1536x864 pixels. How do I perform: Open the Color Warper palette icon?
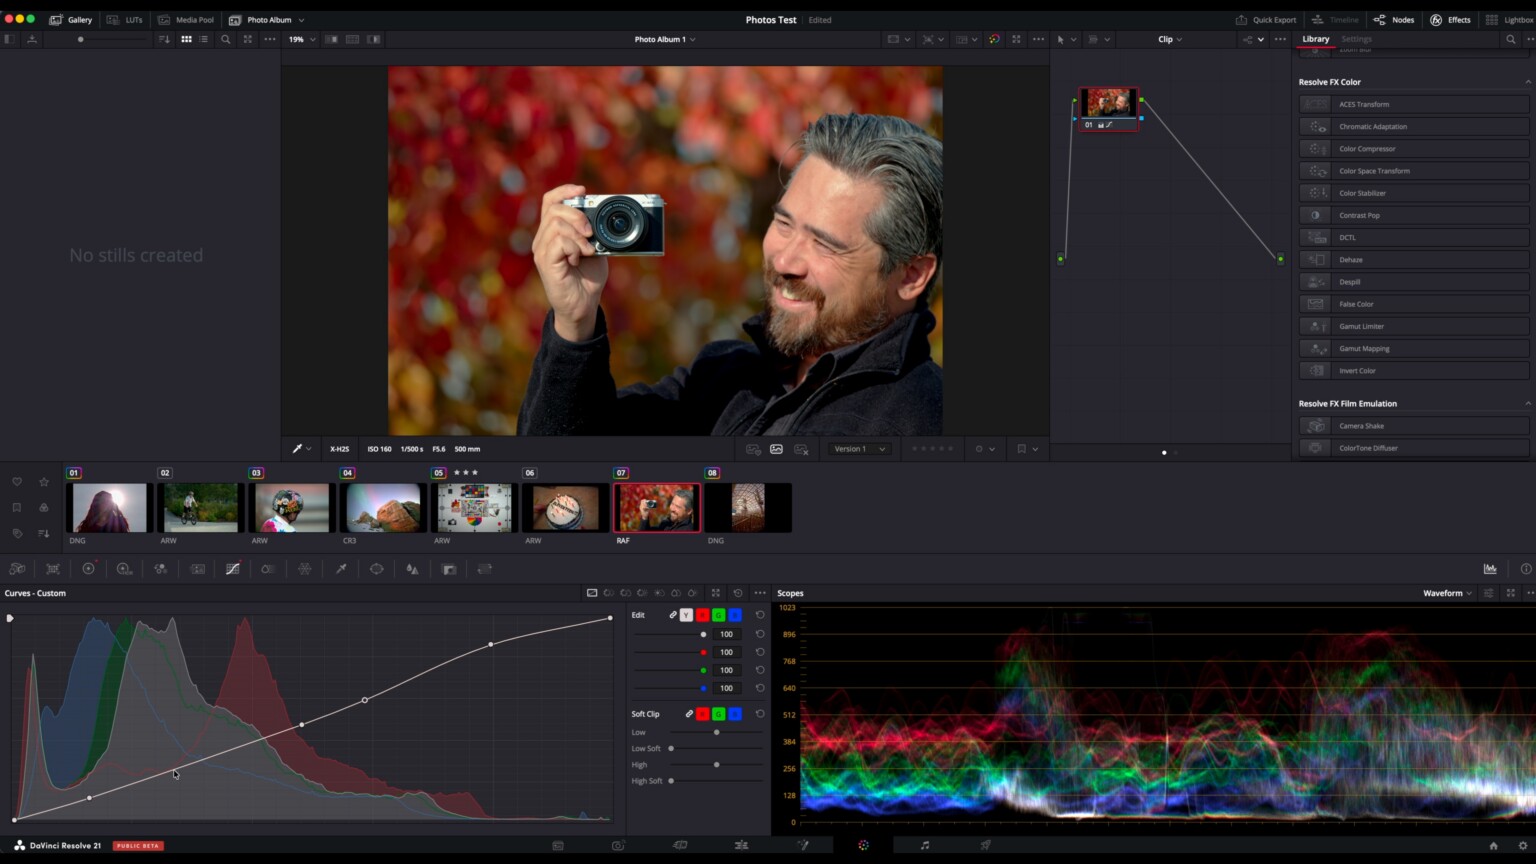305,569
